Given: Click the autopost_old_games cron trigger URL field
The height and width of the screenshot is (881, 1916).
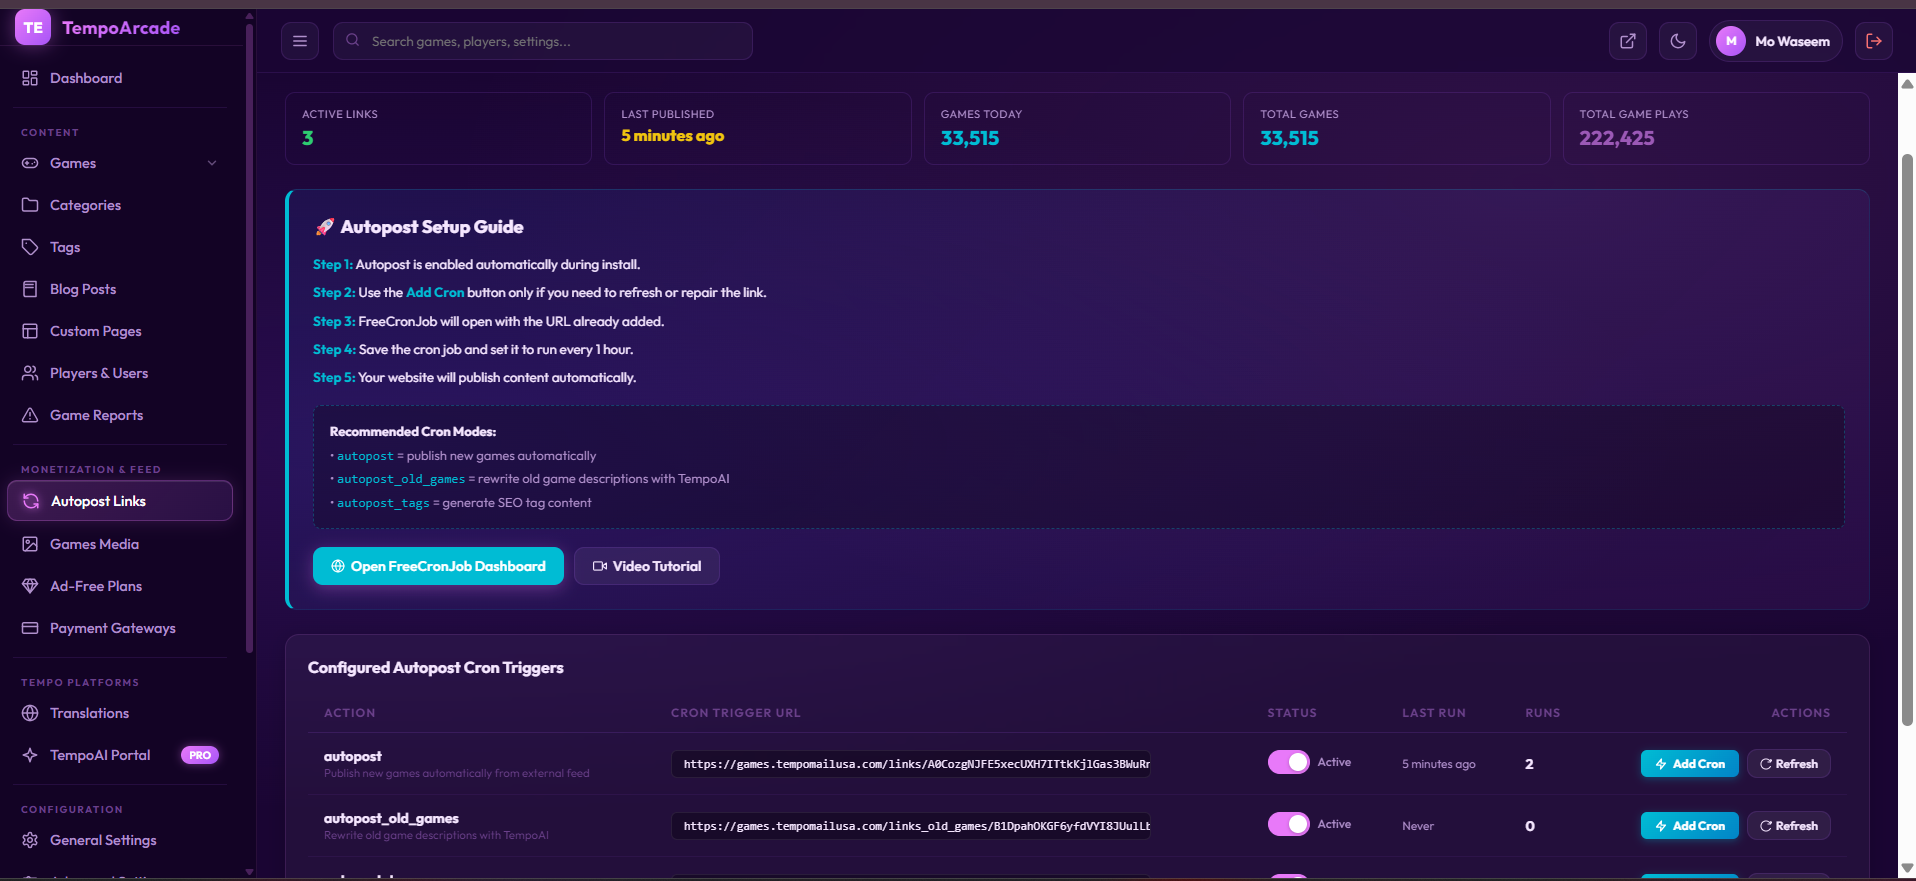Looking at the screenshot, I should [x=911, y=826].
